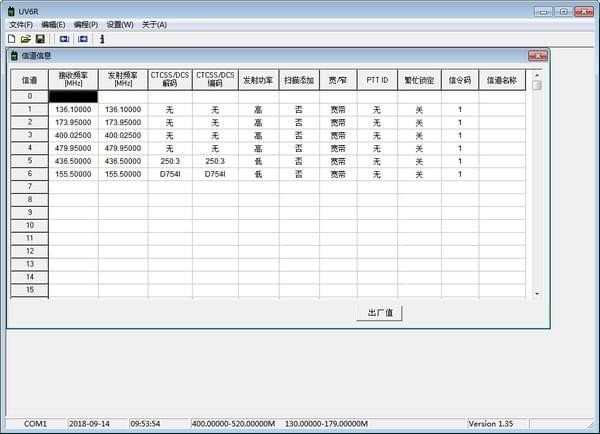Open the 设置(W) menu
The height and width of the screenshot is (434, 600).
tap(120, 25)
